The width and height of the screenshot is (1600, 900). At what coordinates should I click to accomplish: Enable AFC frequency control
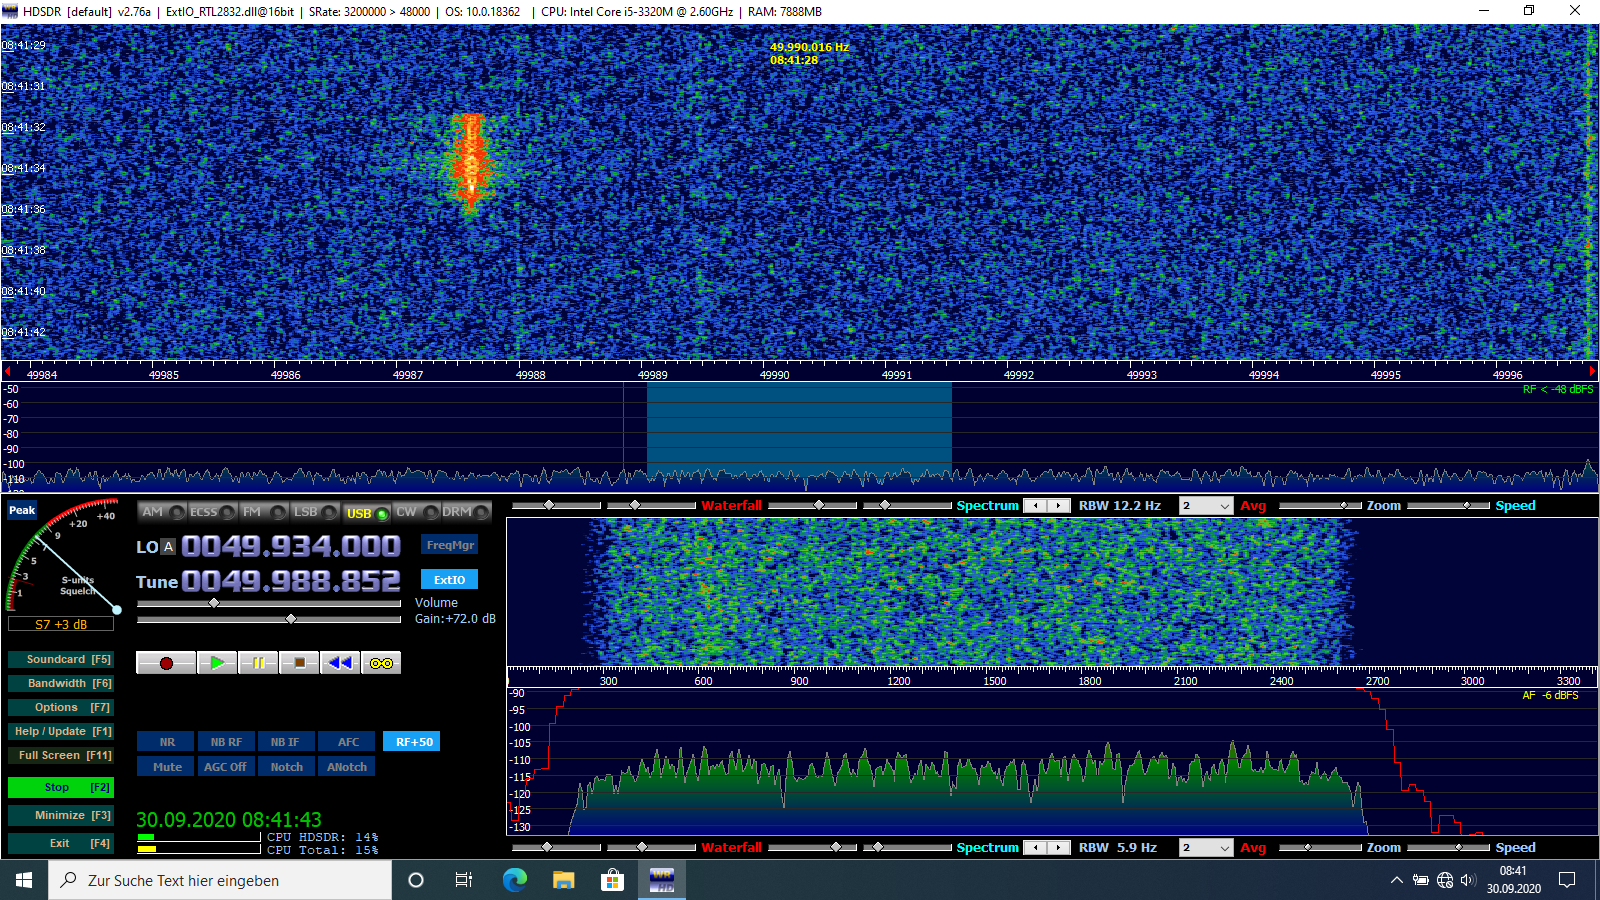pos(347,742)
